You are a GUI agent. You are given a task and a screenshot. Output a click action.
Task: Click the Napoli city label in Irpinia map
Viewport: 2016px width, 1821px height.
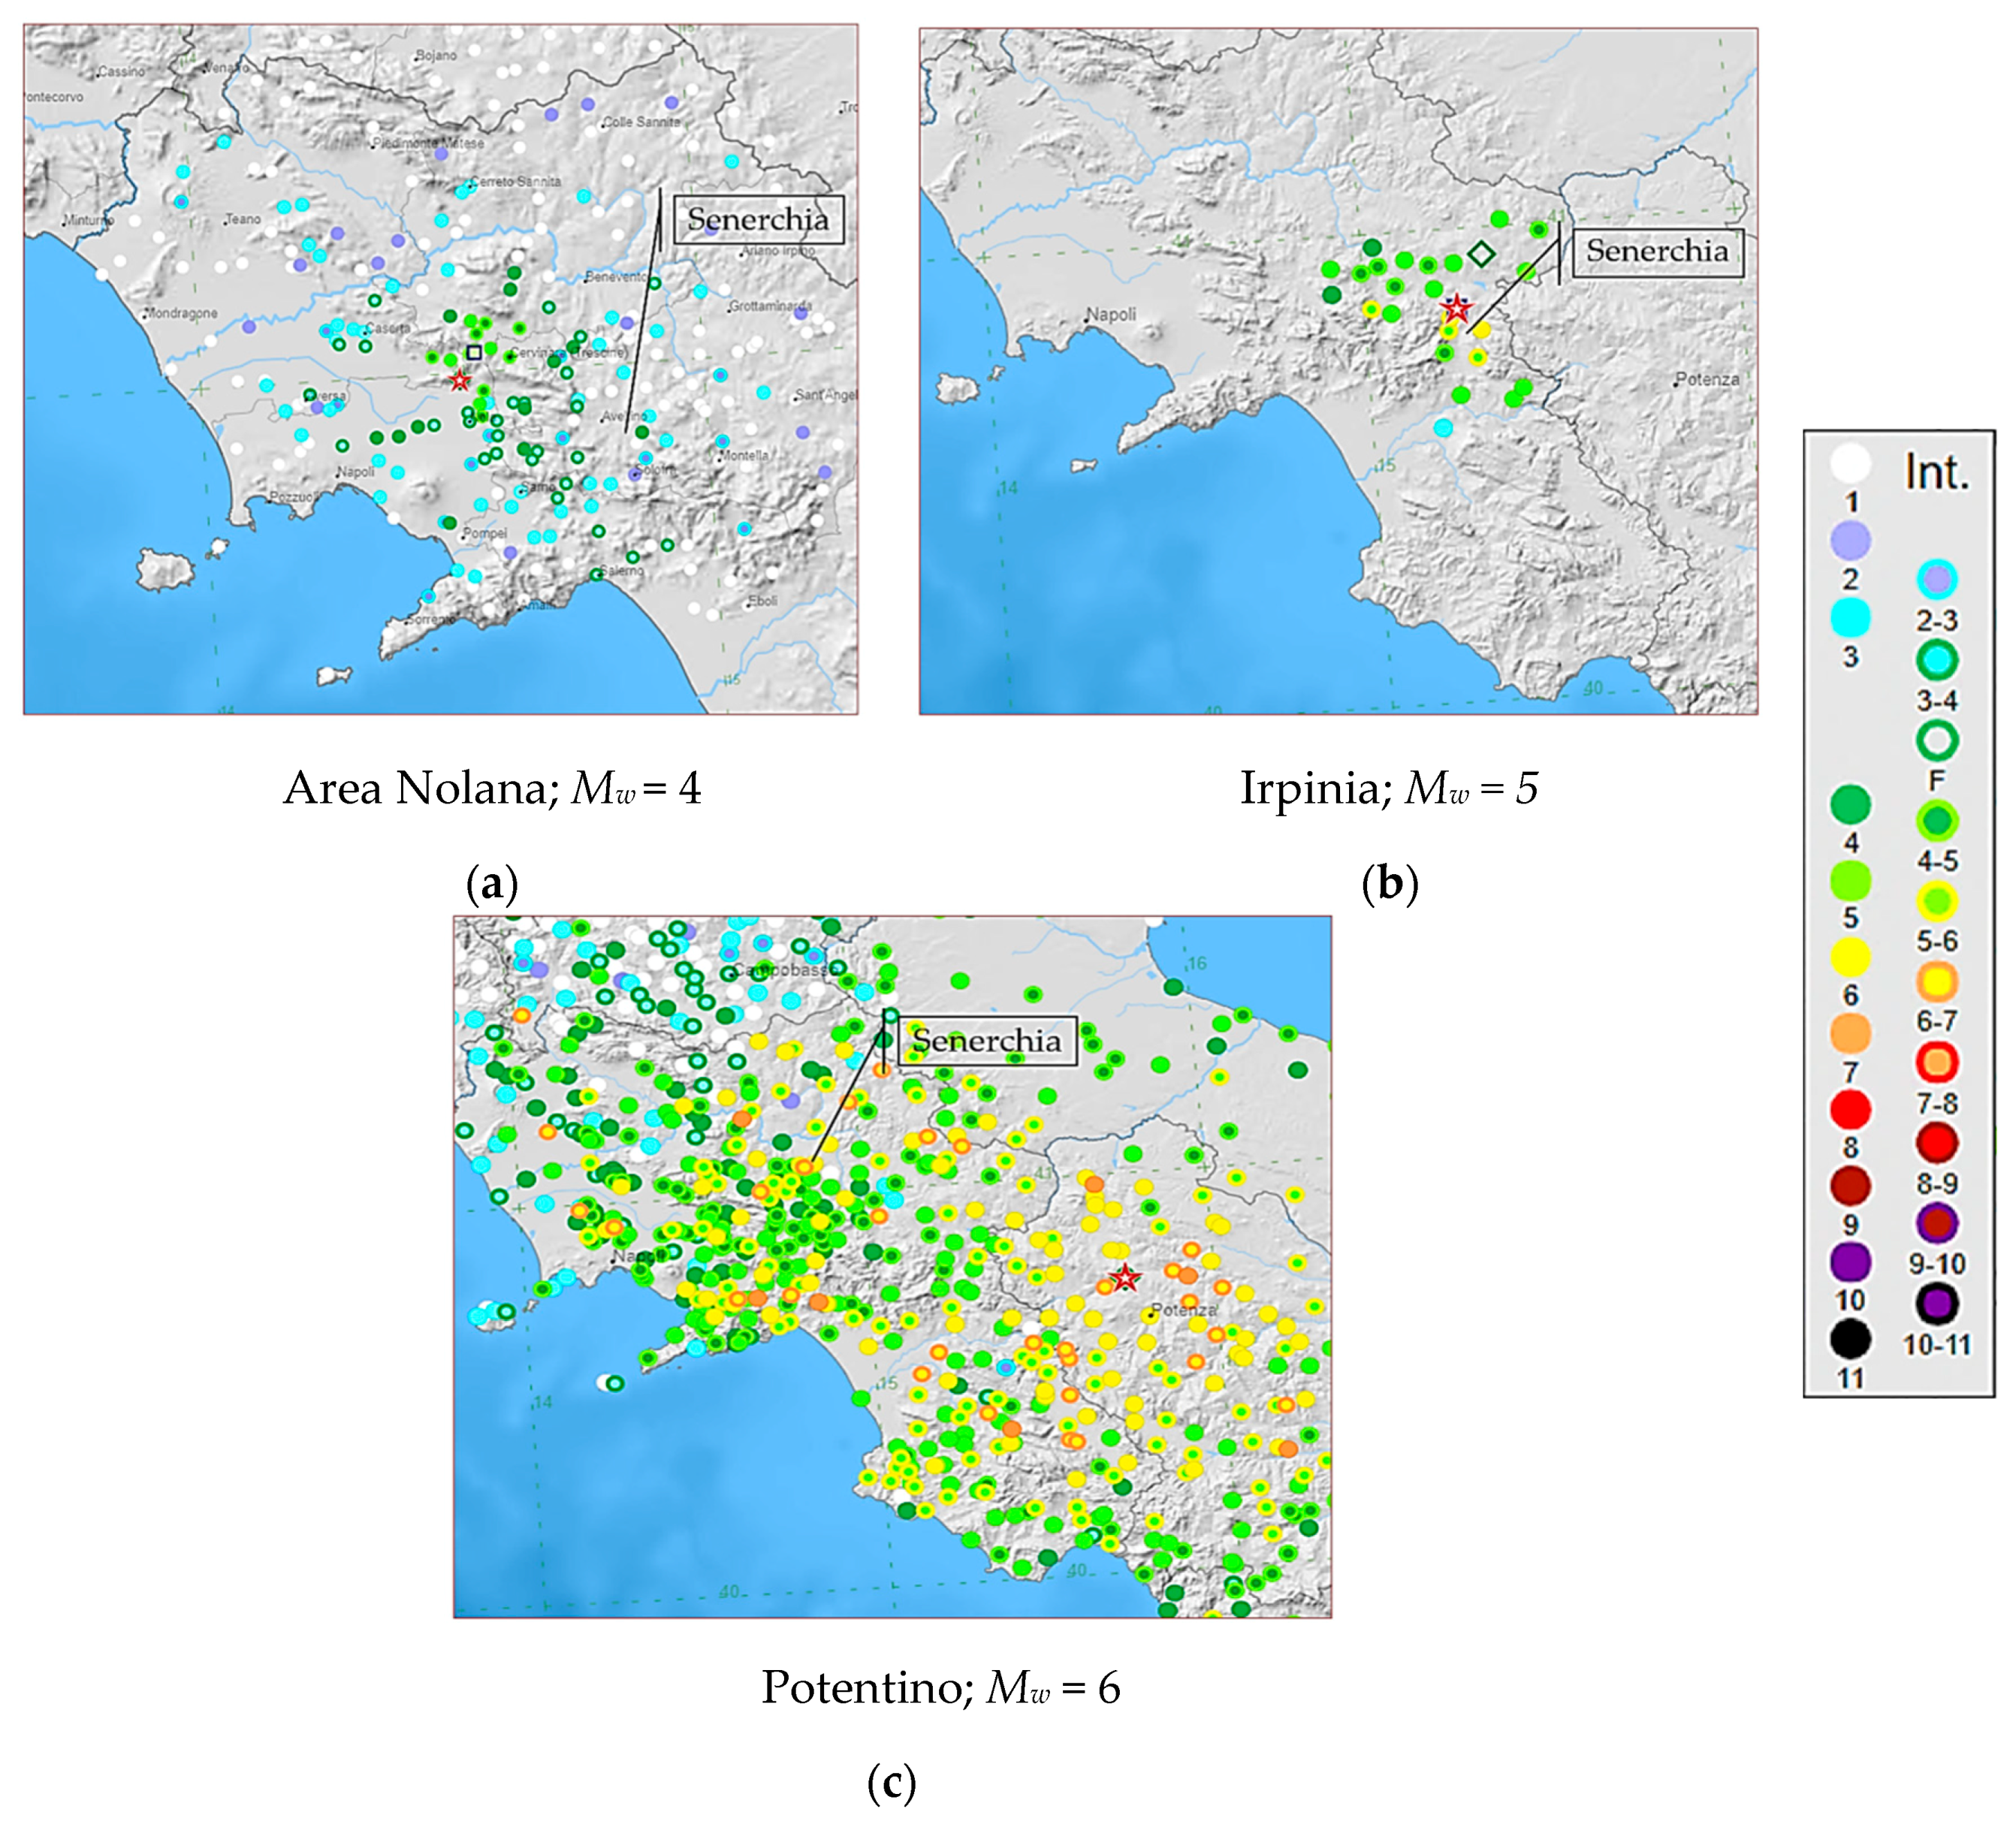coord(1111,314)
